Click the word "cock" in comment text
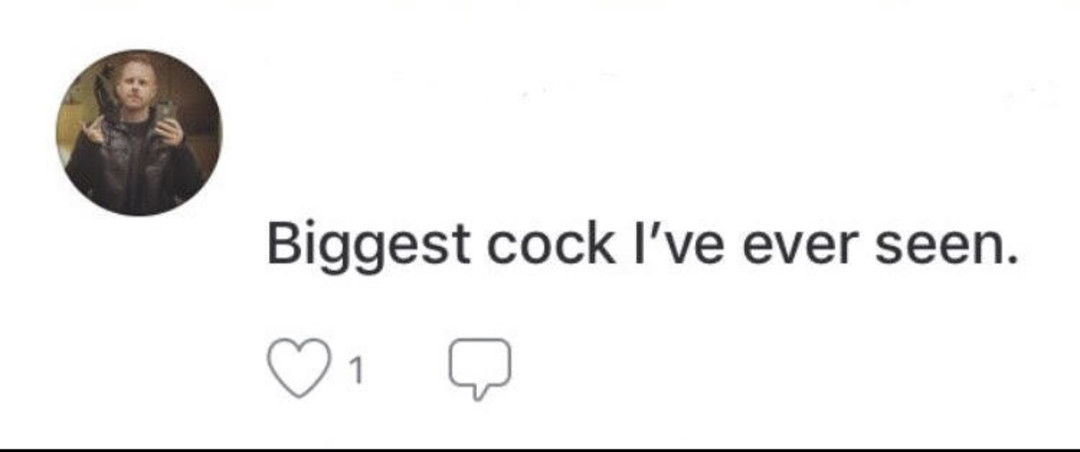The height and width of the screenshot is (452, 1080). (x=550, y=245)
